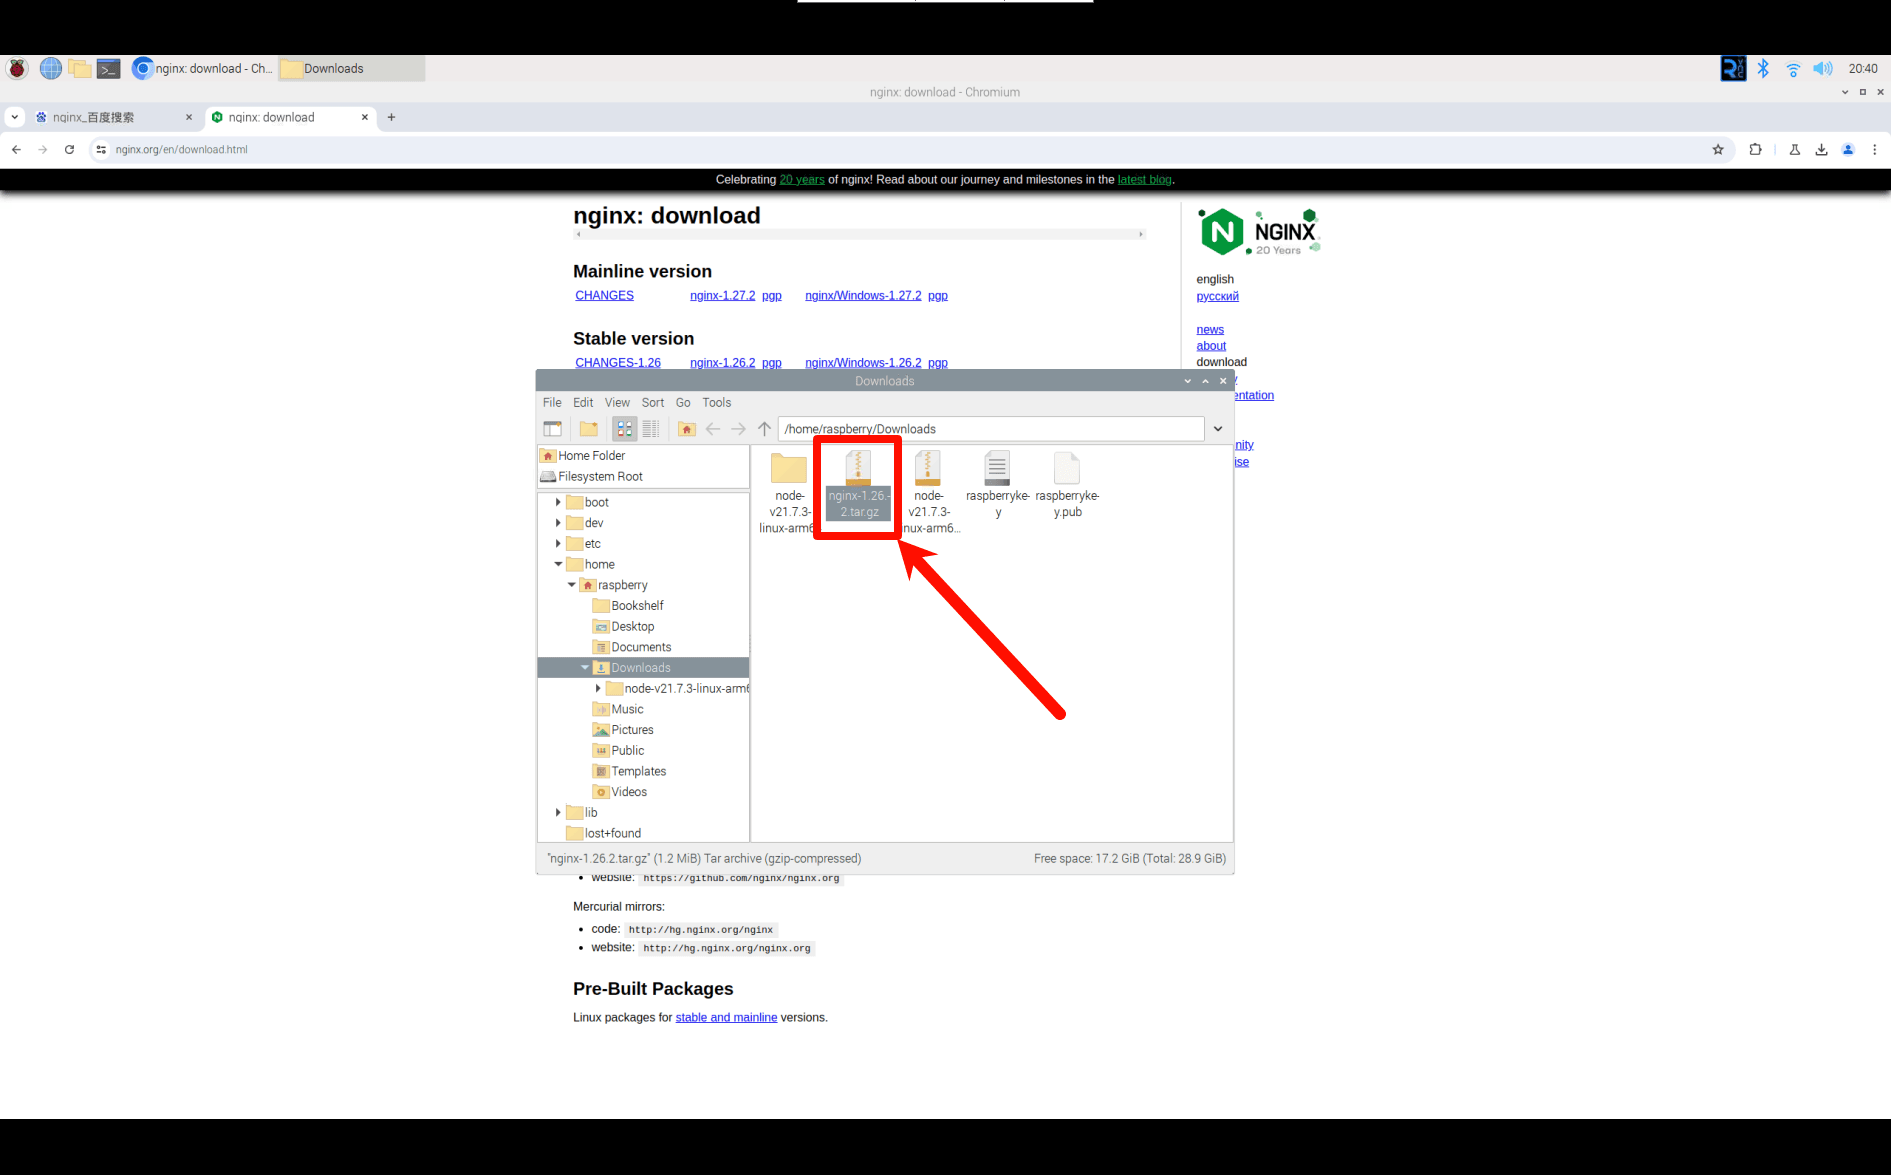
Task: Open the Tools menu in the file manager
Action: (x=716, y=402)
